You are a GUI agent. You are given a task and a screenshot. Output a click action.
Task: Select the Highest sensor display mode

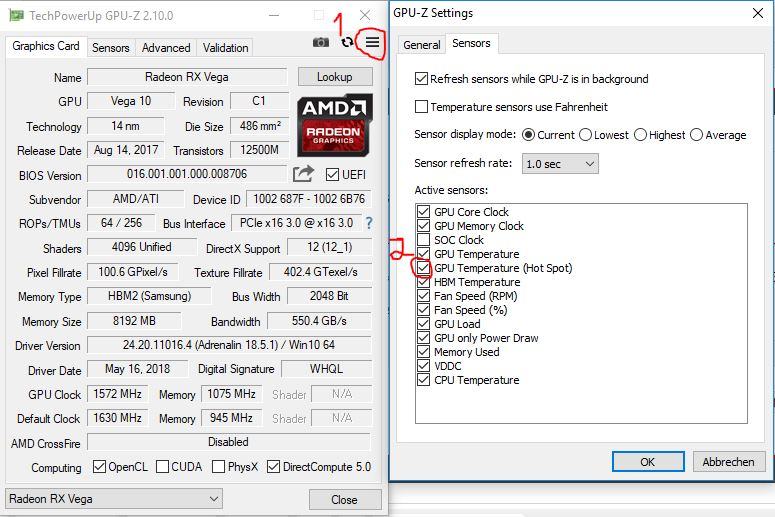point(640,135)
